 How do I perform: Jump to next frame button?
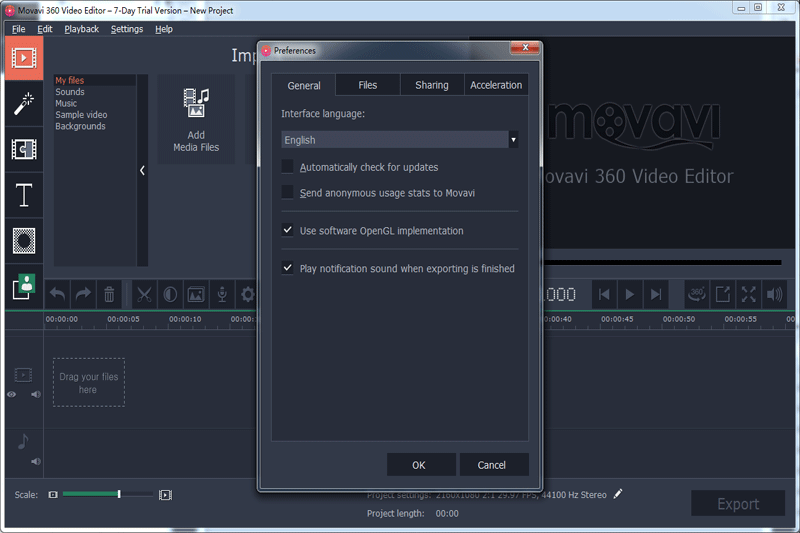(x=656, y=294)
